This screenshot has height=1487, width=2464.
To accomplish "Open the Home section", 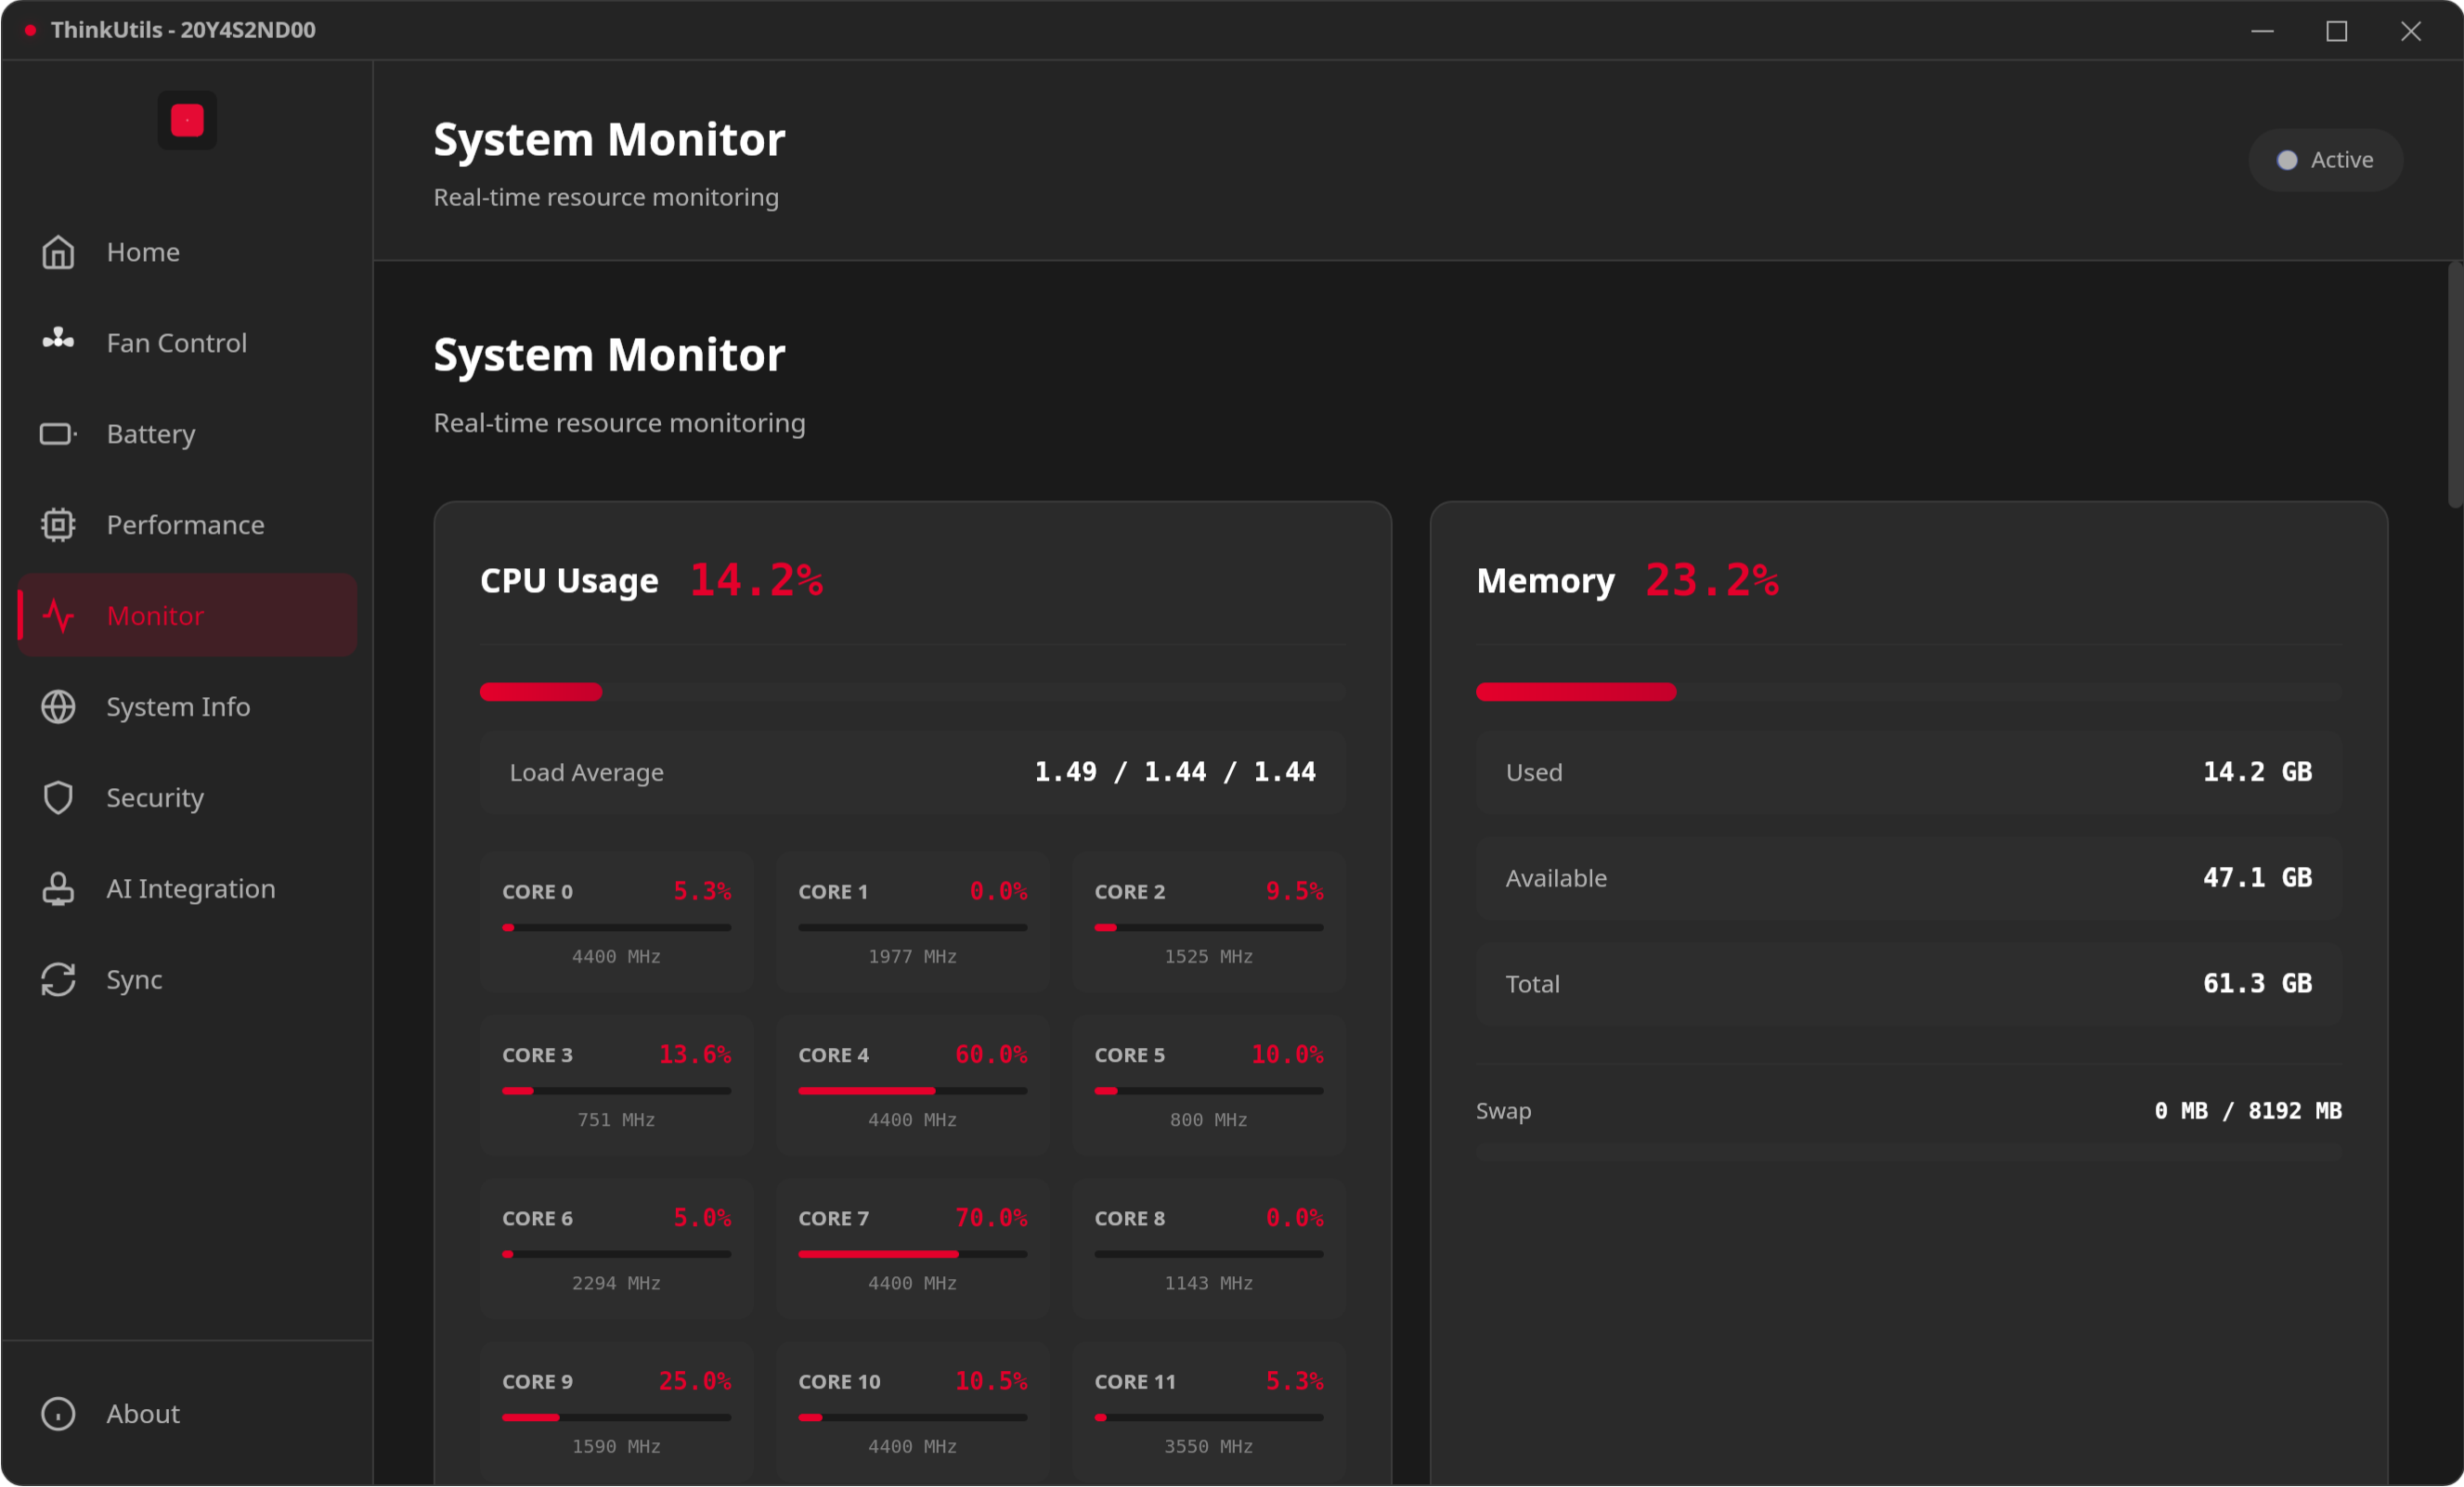I will (143, 252).
